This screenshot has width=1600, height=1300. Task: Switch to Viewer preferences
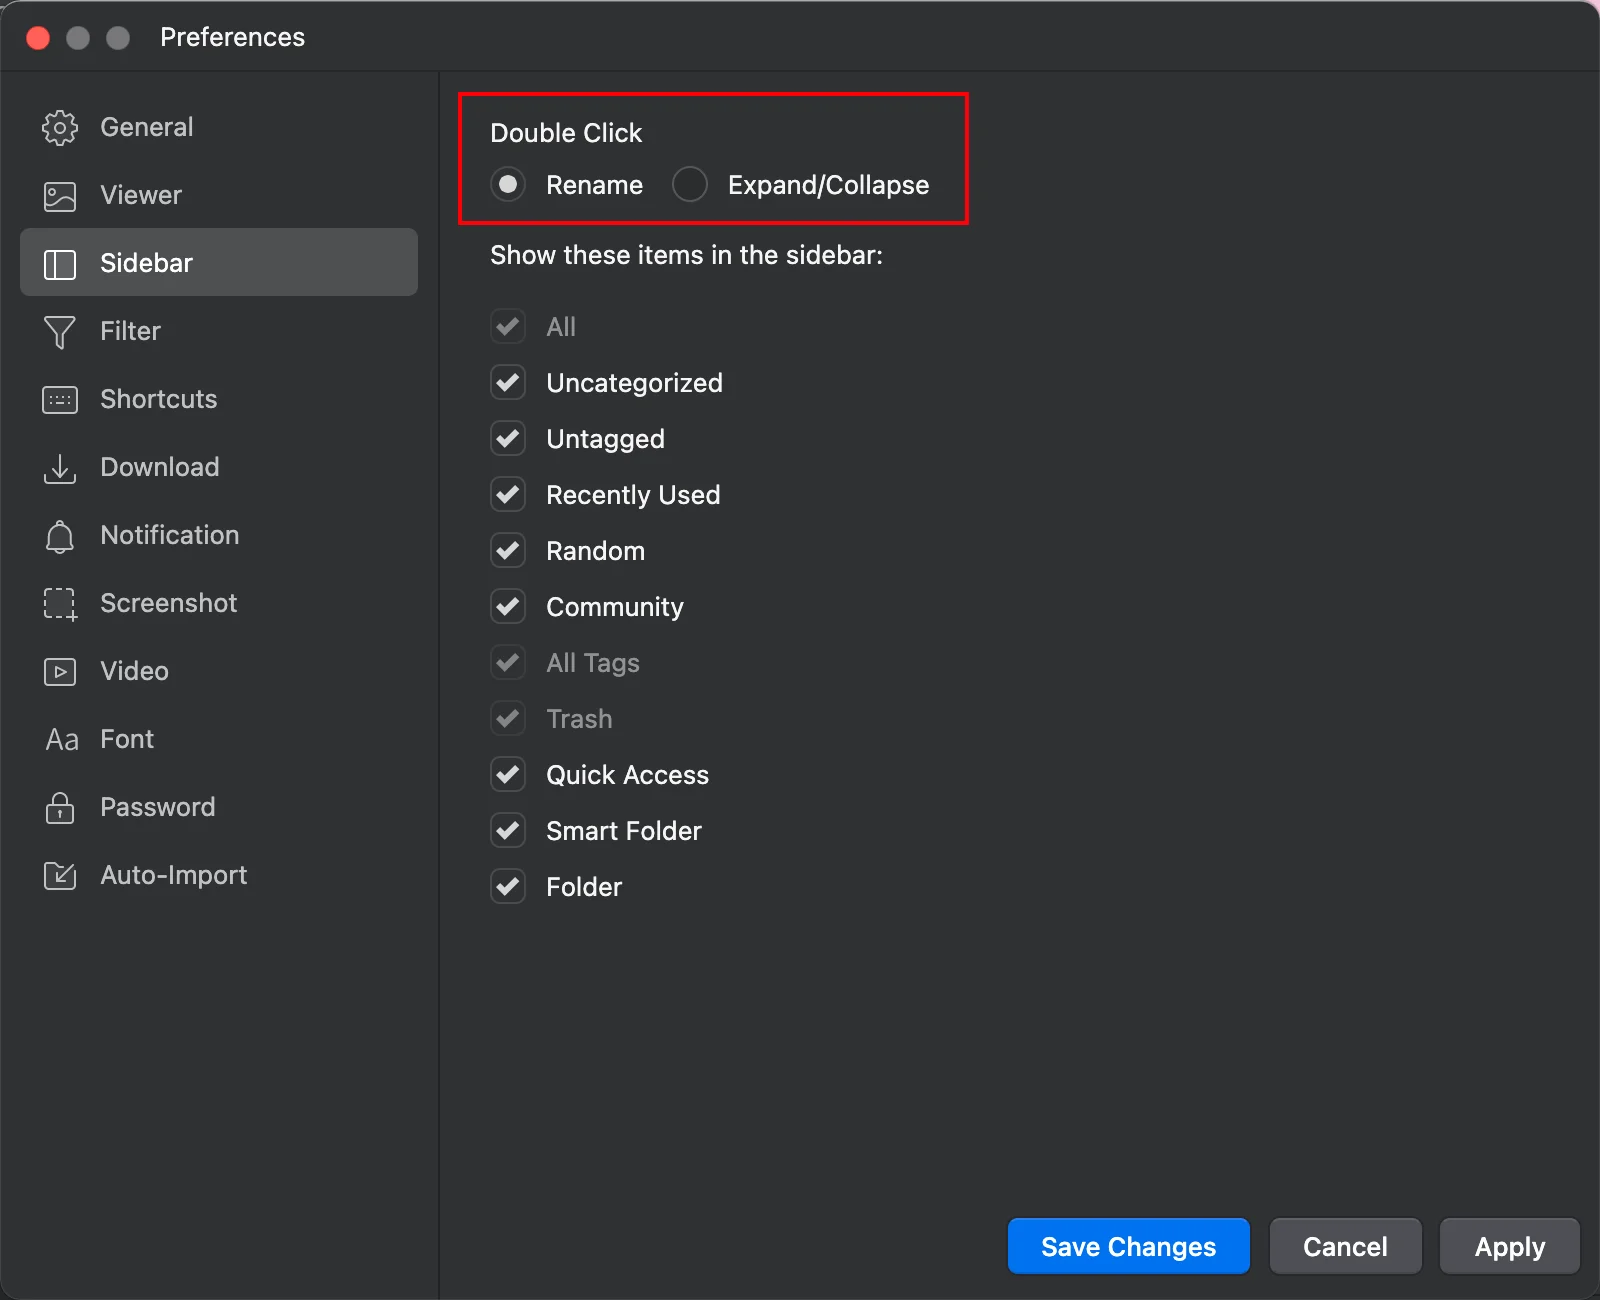coord(219,195)
